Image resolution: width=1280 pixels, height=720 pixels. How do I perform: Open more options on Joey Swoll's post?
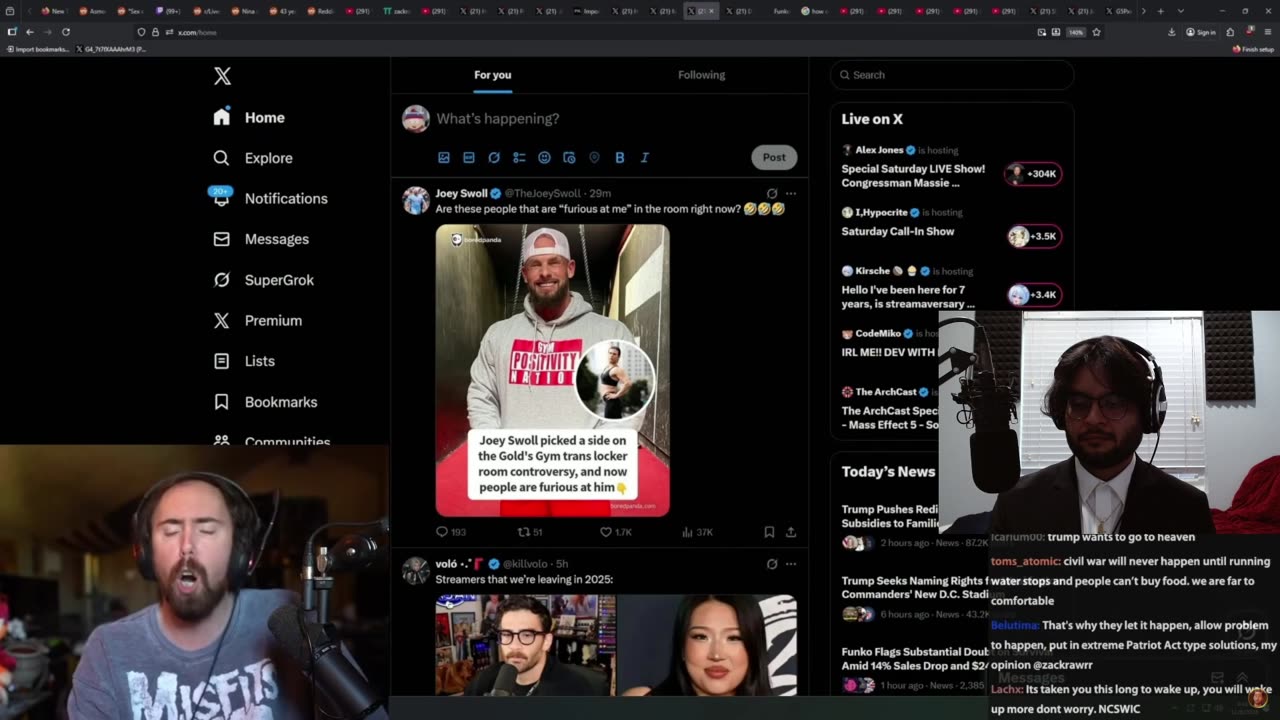pos(791,193)
